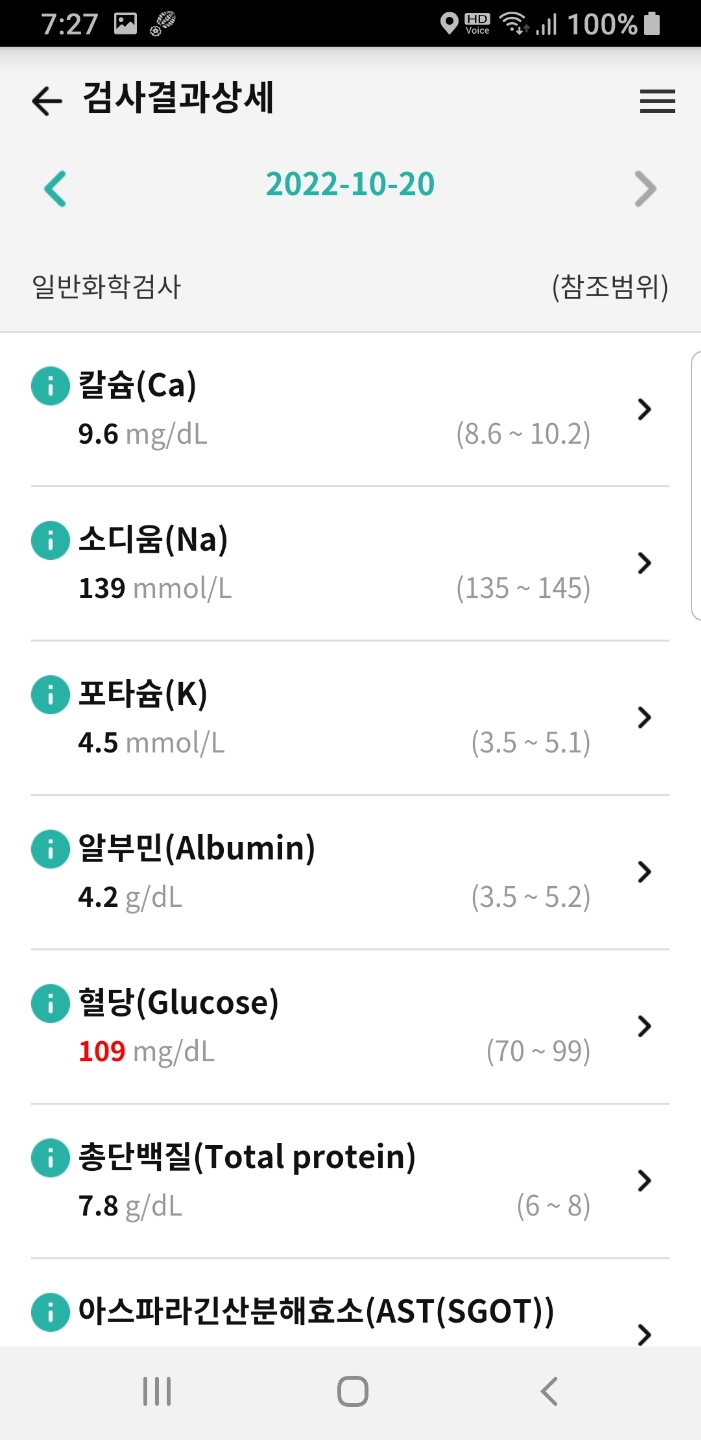Open 혈당(Glucose) details chevron
The width and height of the screenshot is (701, 1440).
[645, 1026]
